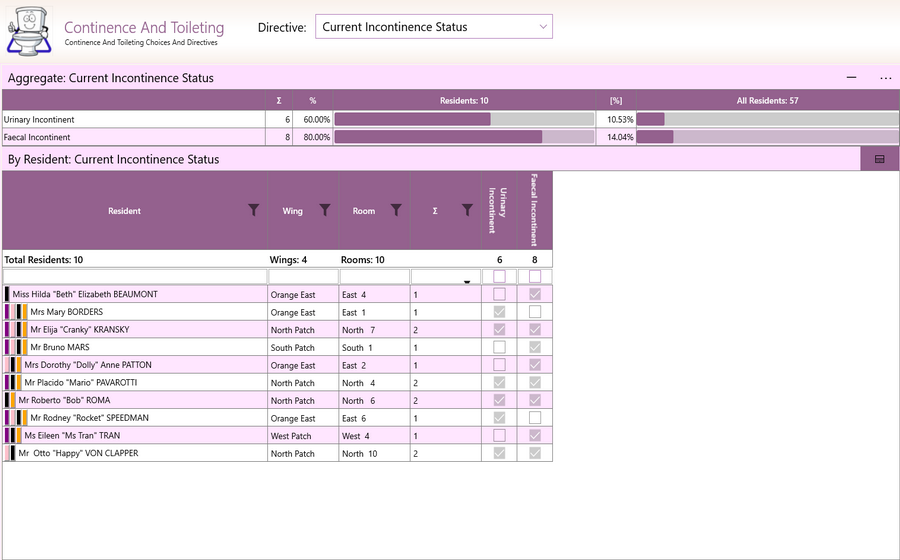This screenshot has height=560, width=900.
Task: Toggle Faecal Incontinent for Mary Borders
Action: (535, 312)
